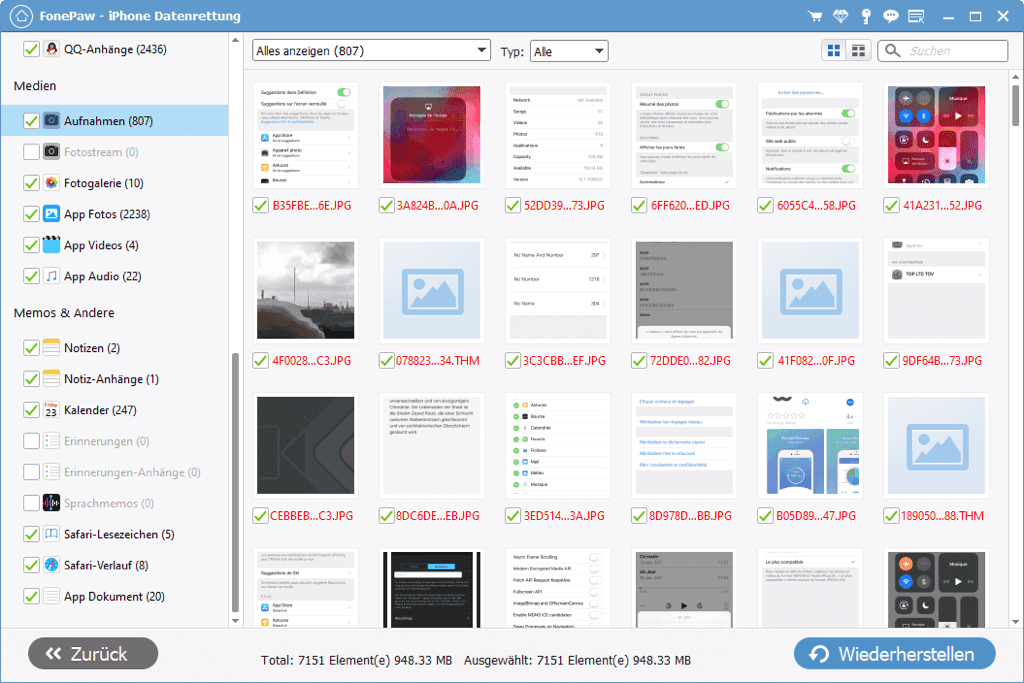The image size is (1024, 683).
Task: Click file name 3ED514...3A.JPG
Action: (x=564, y=516)
